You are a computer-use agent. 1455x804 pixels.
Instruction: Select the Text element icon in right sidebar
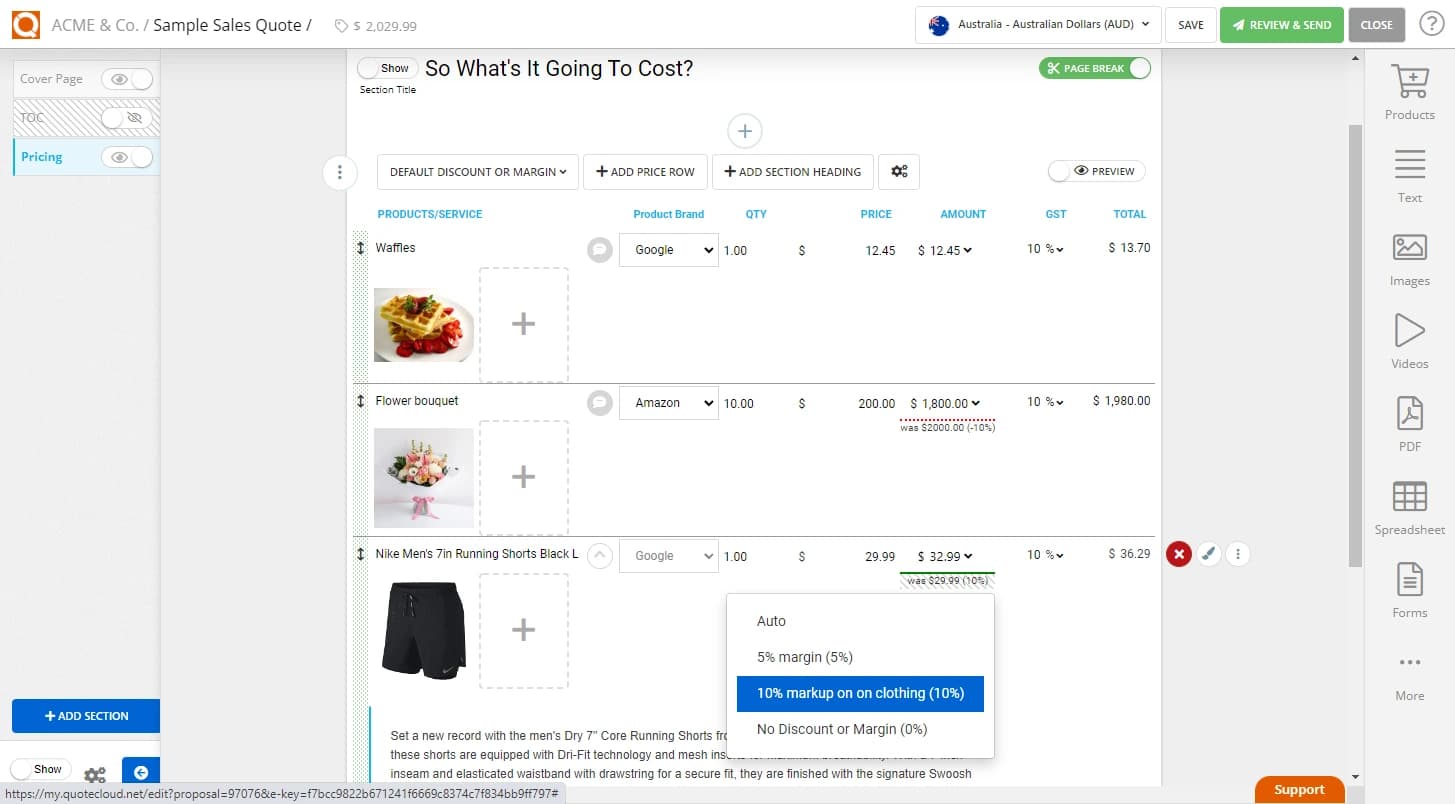click(1409, 174)
